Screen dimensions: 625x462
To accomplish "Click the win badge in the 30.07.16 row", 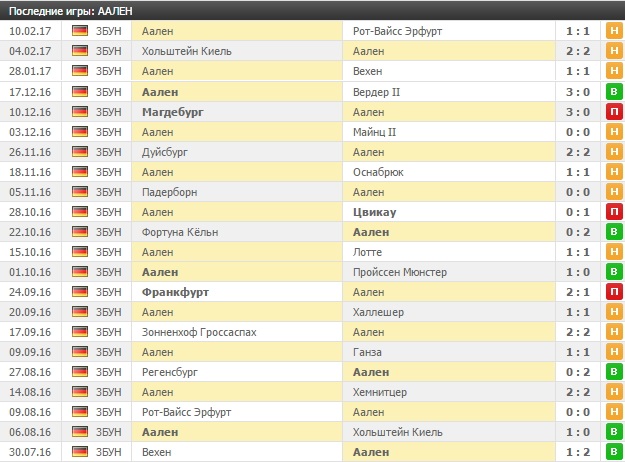I will coord(614,452).
